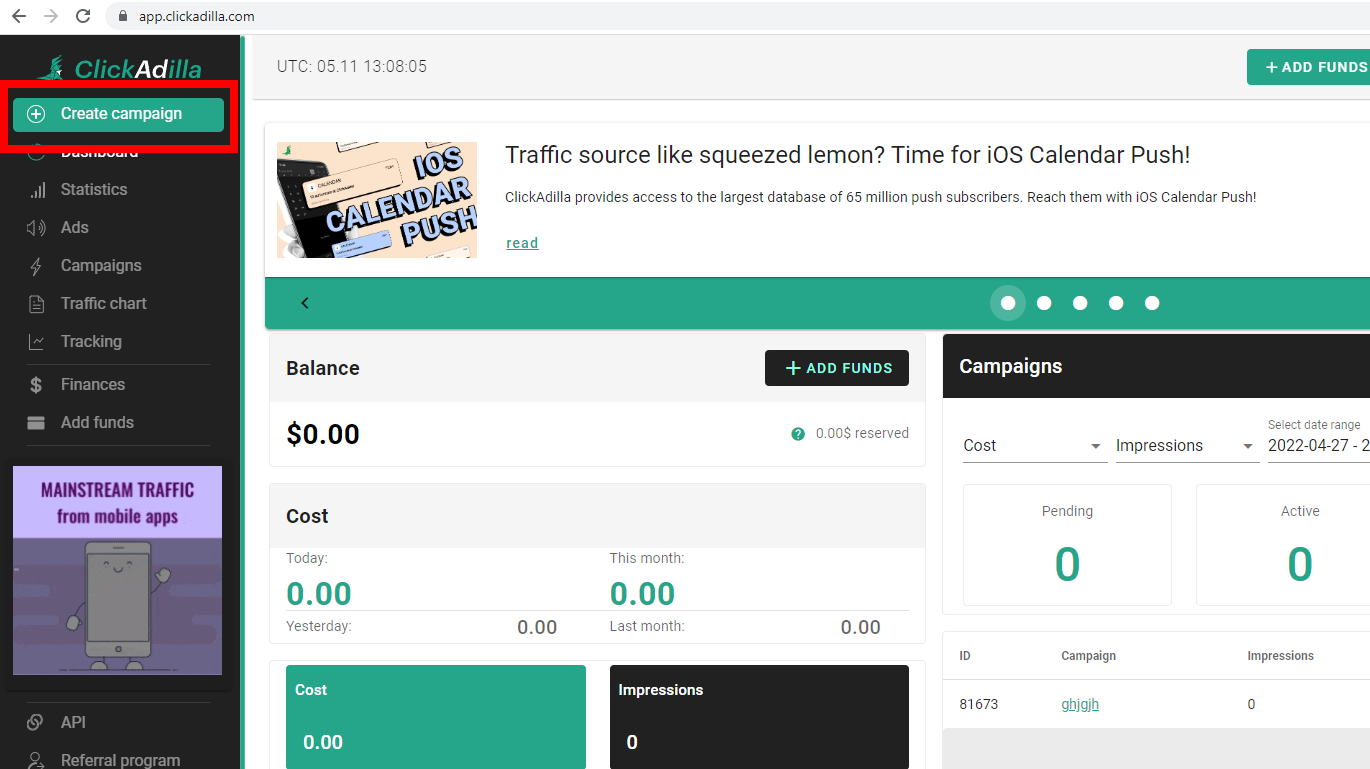This screenshot has width=1370, height=769.
Task: Select the second carousel indicator dot
Action: pos(1044,302)
